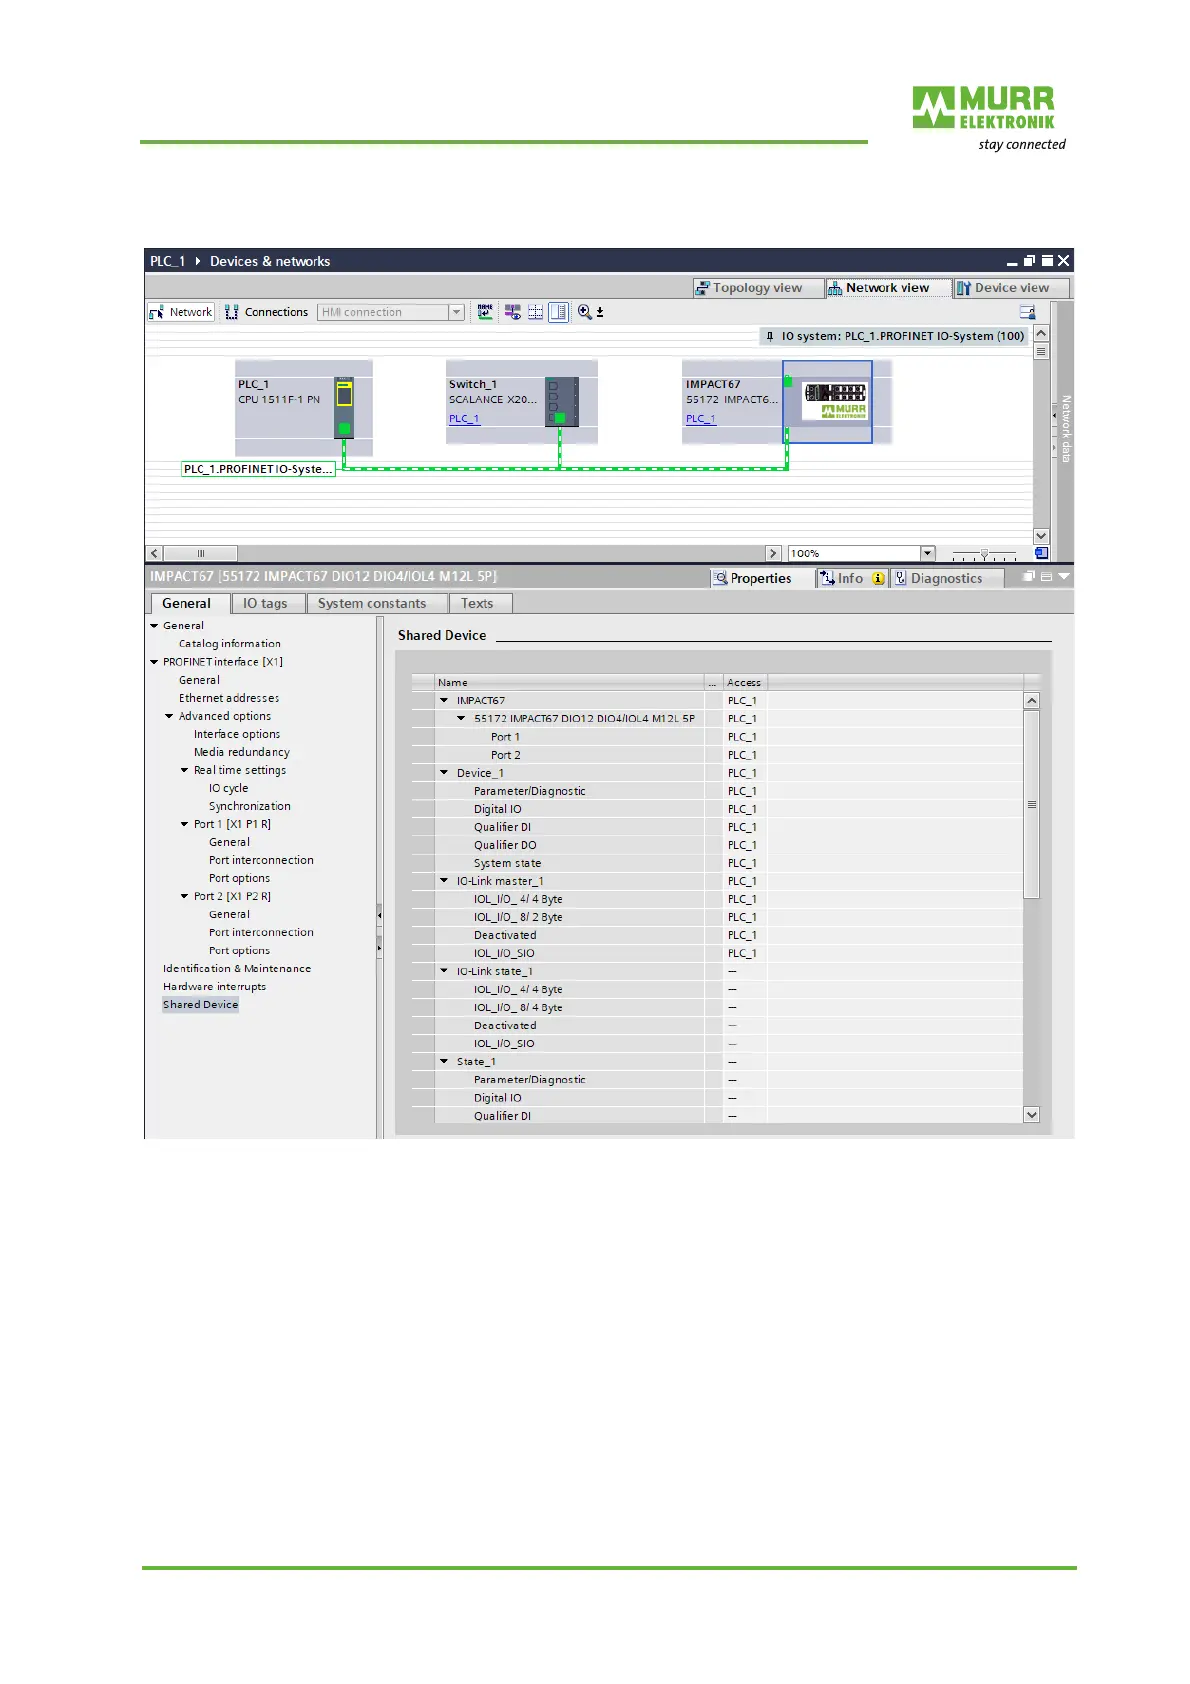Select Synchronization tree item
Image resolution: width=1190 pixels, height=1684 pixels.
(250, 806)
